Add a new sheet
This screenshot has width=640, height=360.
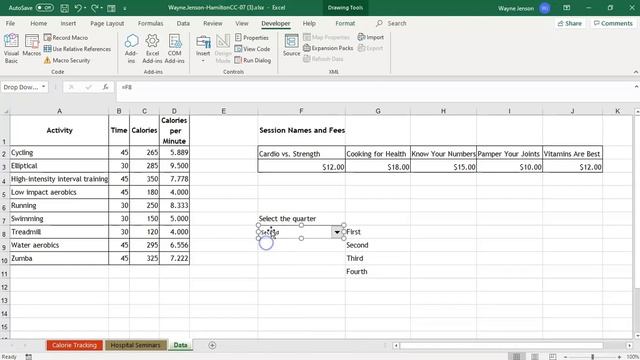pos(212,345)
